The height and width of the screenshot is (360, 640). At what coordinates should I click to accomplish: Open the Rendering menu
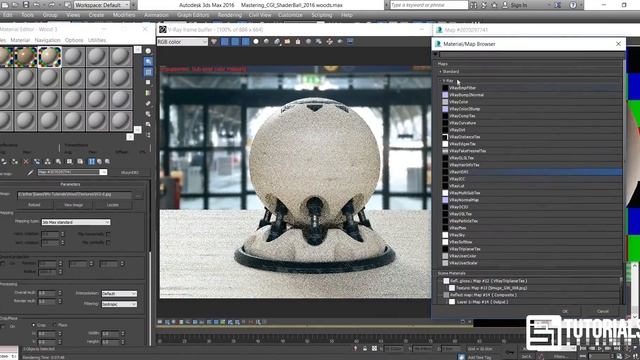(229, 15)
